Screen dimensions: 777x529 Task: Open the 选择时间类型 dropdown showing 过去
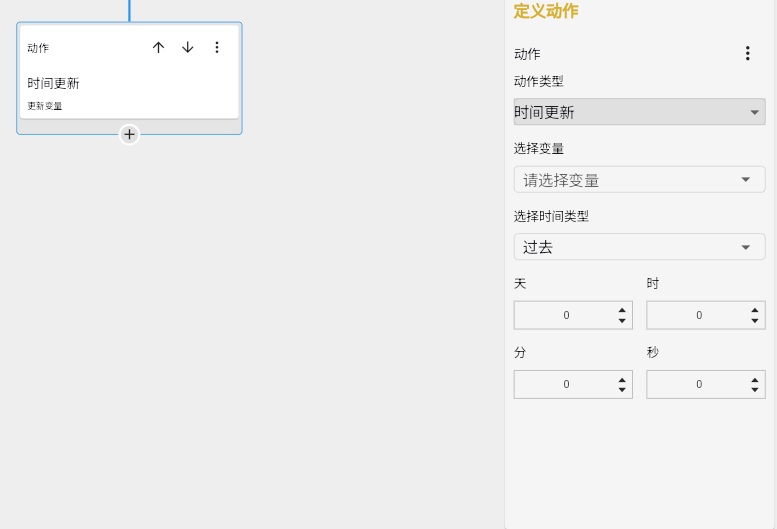click(639, 247)
